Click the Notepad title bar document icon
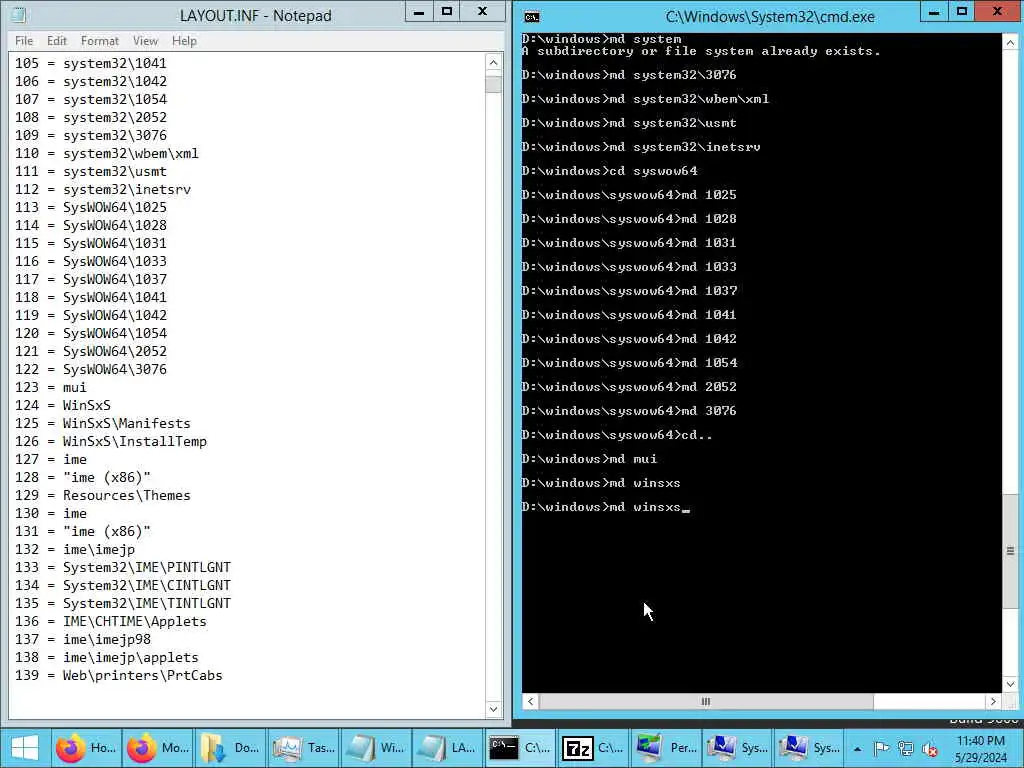This screenshot has height=768, width=1024. click(x=19, y=15)
